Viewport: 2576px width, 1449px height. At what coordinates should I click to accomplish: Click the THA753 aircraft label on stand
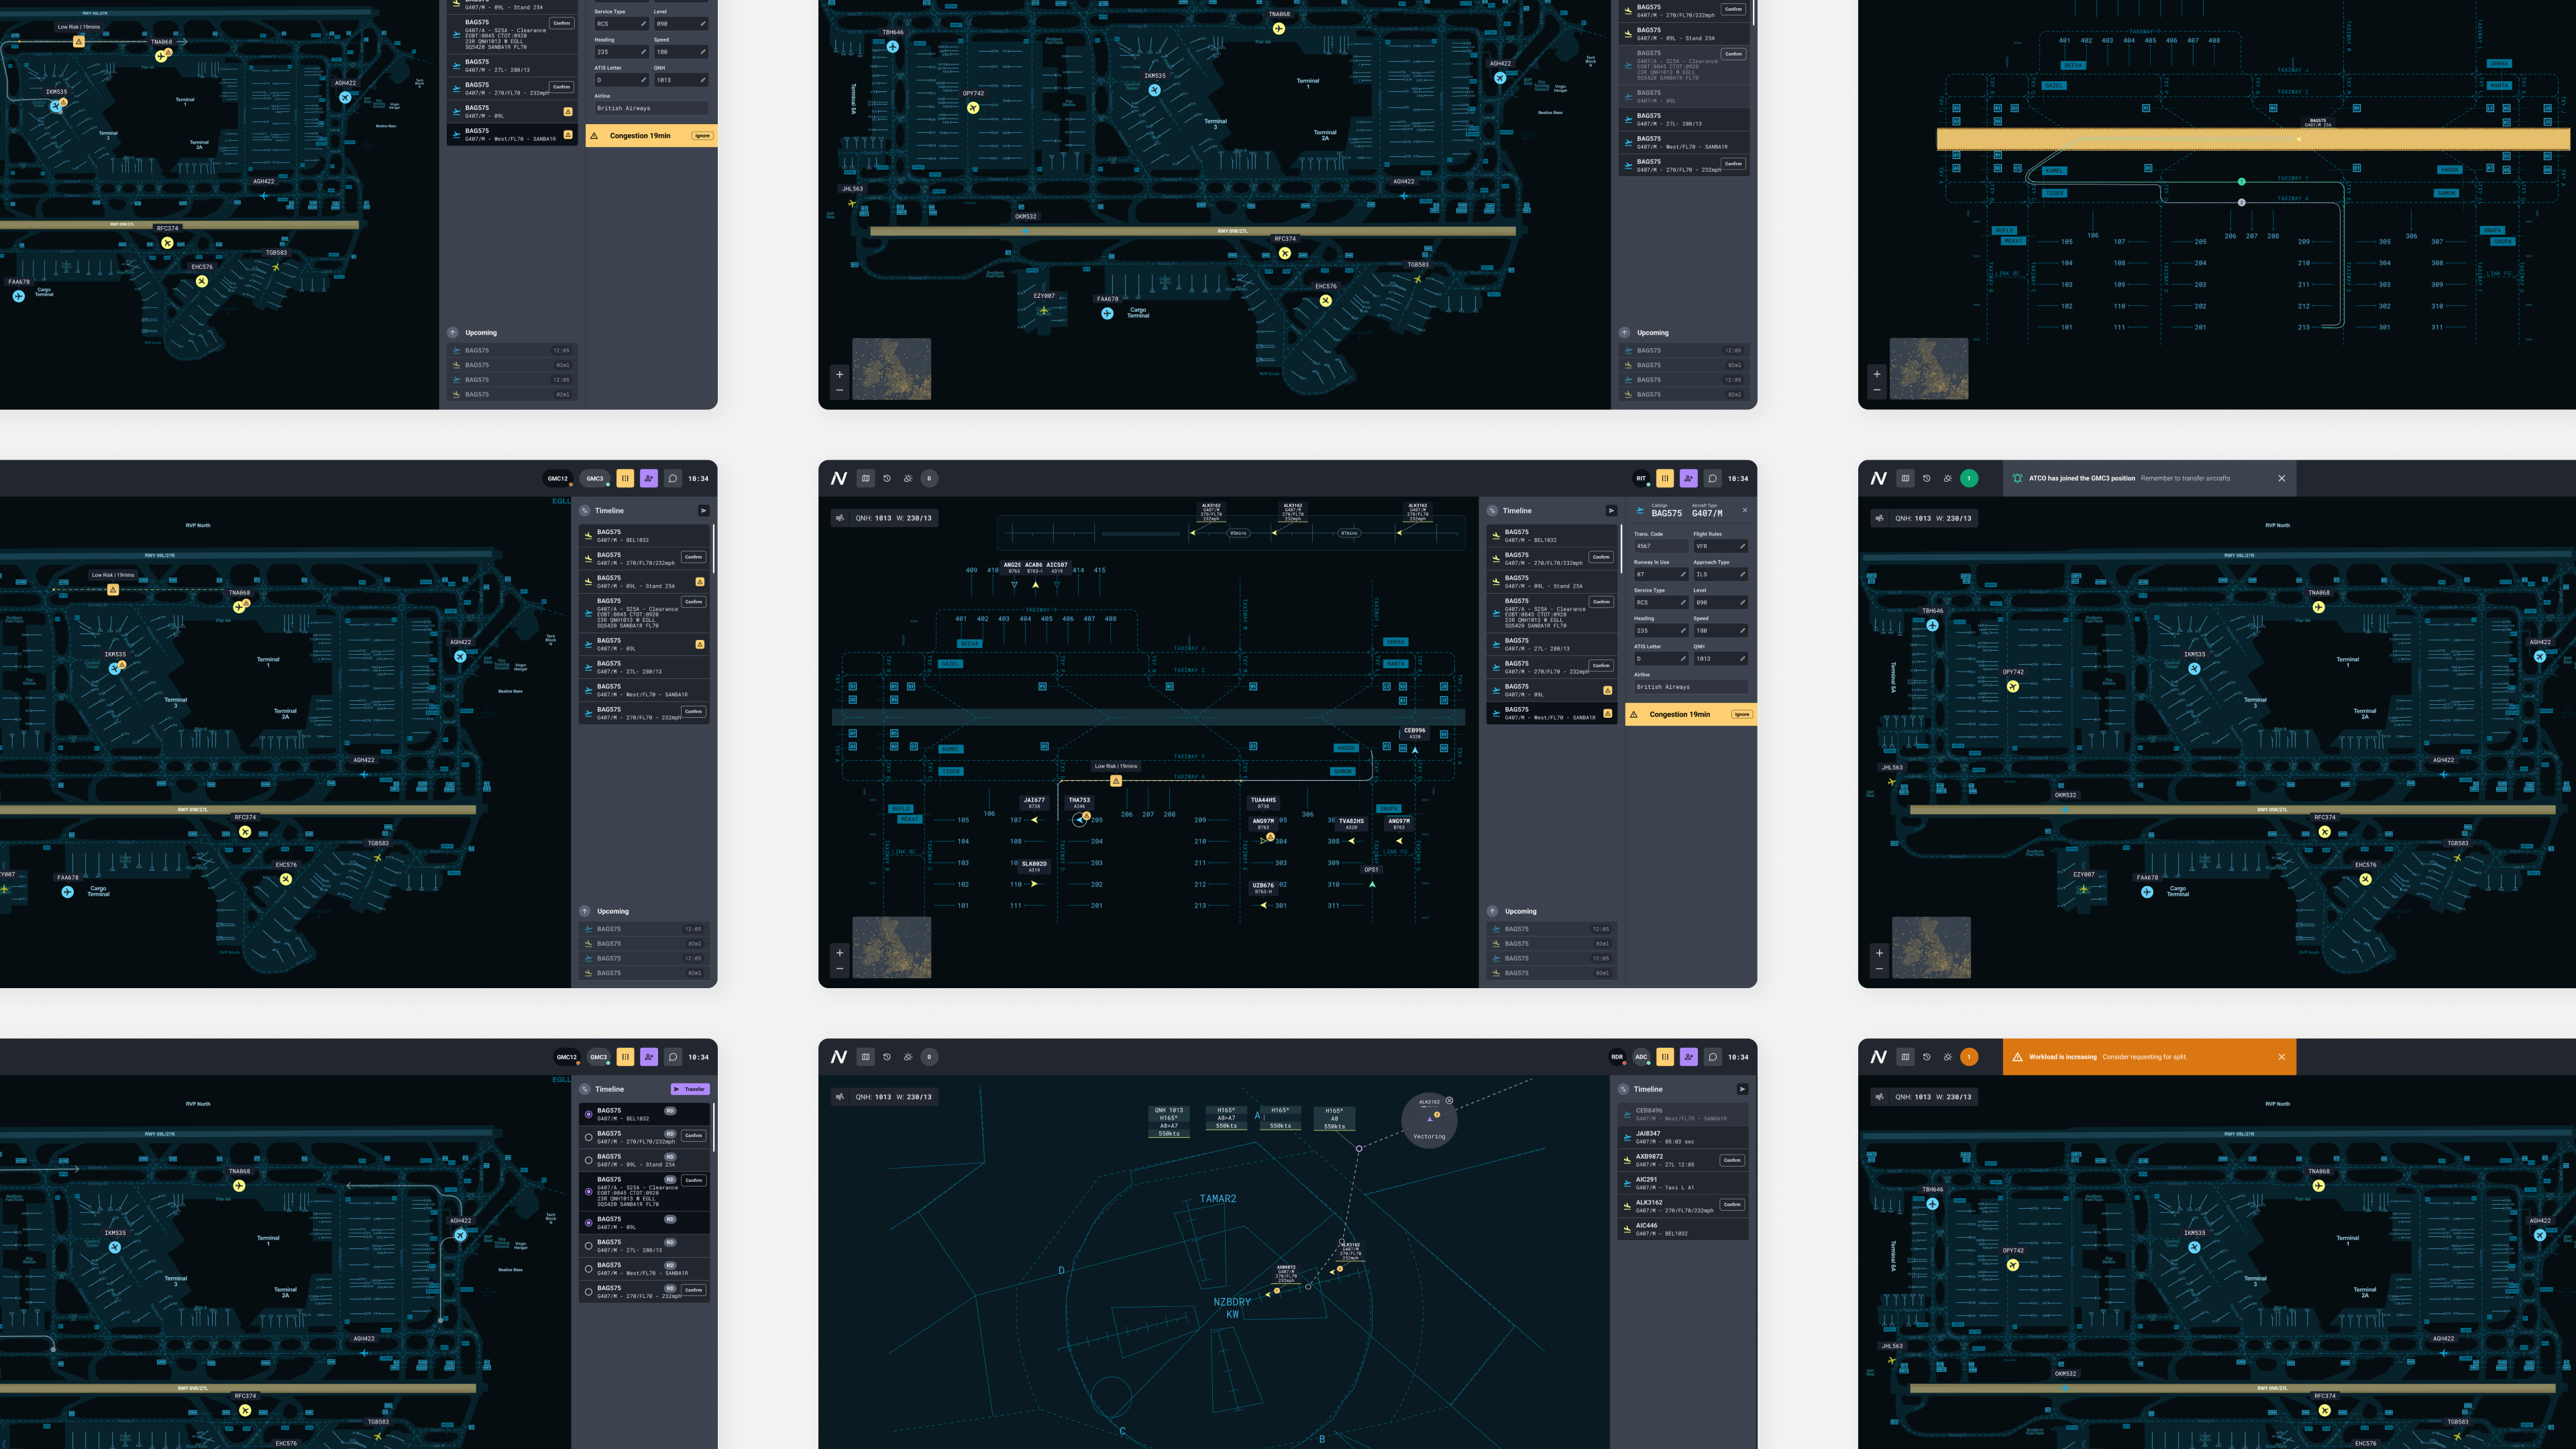(x=1079, y=802)
